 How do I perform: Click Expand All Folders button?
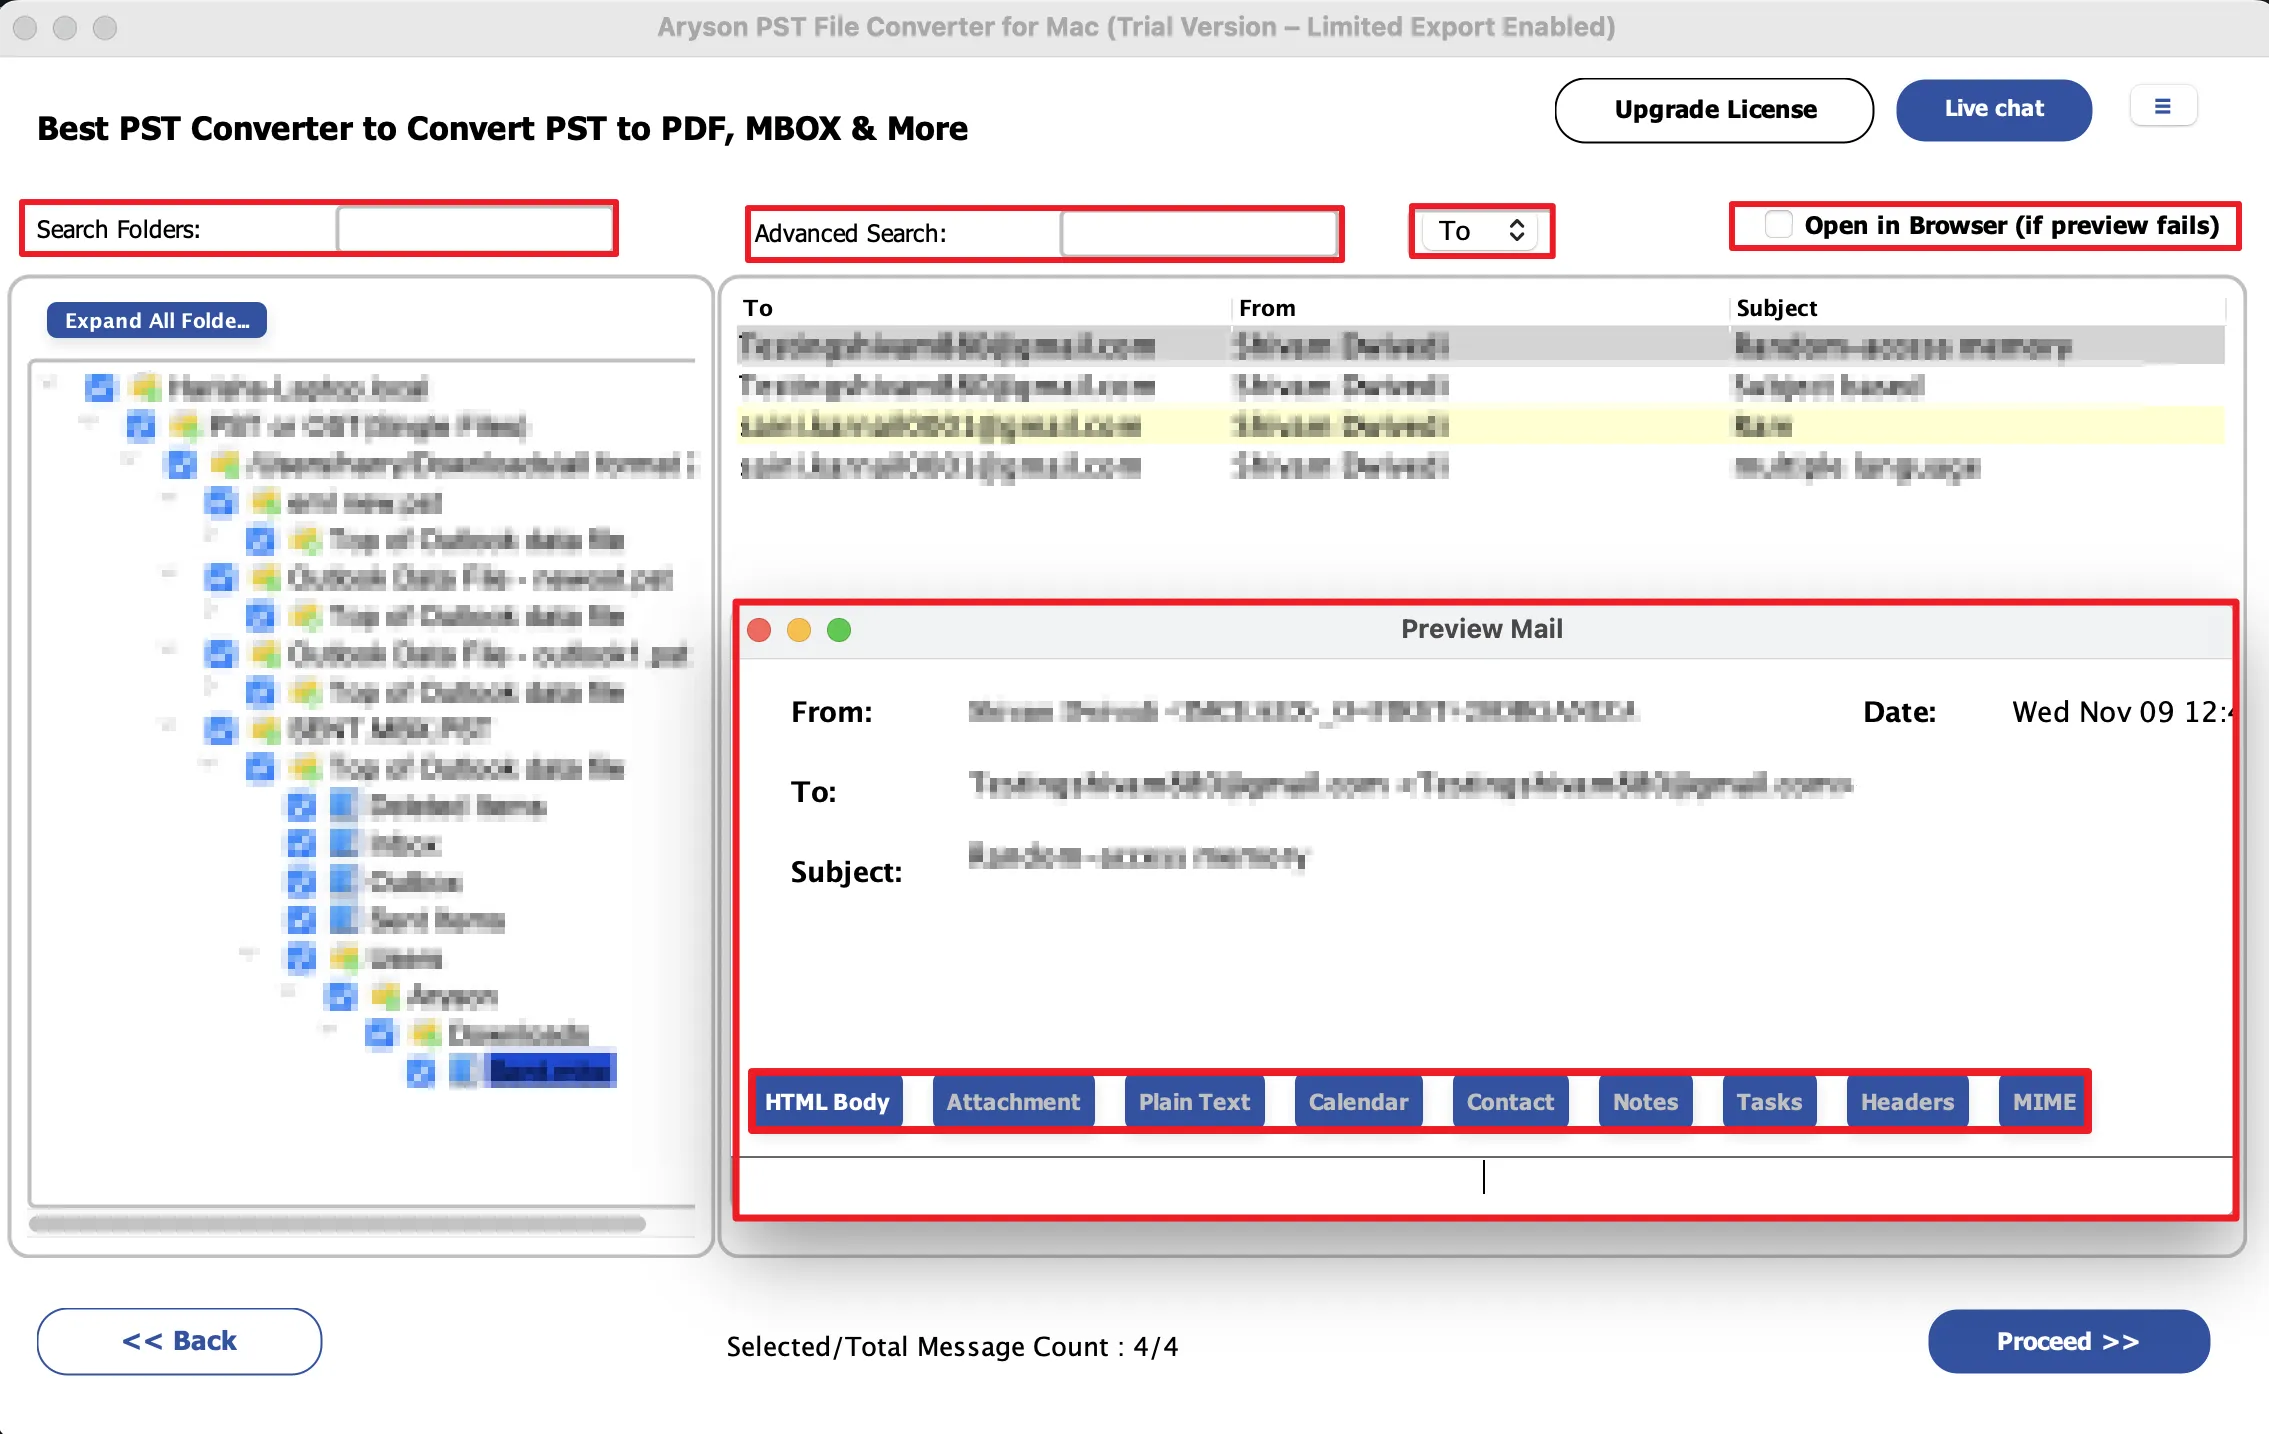pyautogui.click(x=157, y=320)
